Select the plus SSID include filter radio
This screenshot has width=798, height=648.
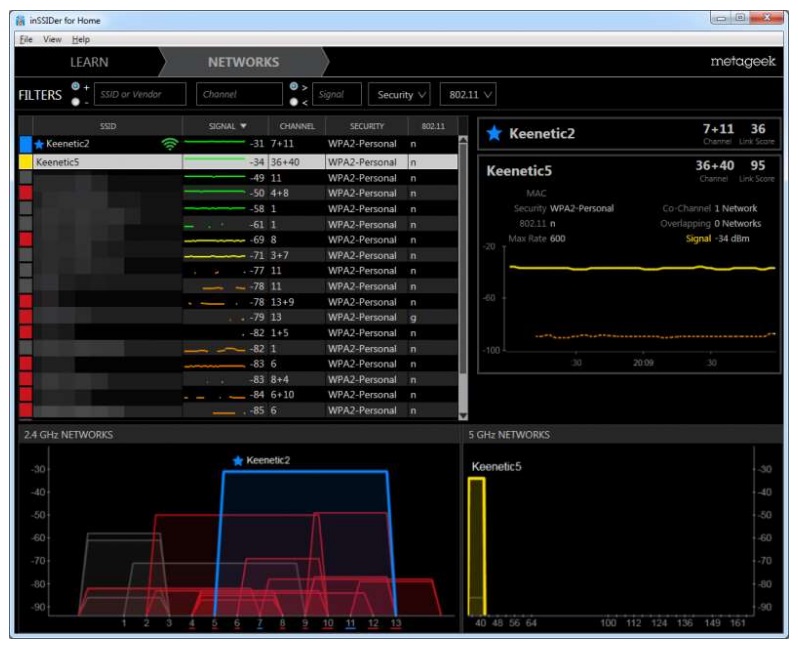(x=75, y=87)
